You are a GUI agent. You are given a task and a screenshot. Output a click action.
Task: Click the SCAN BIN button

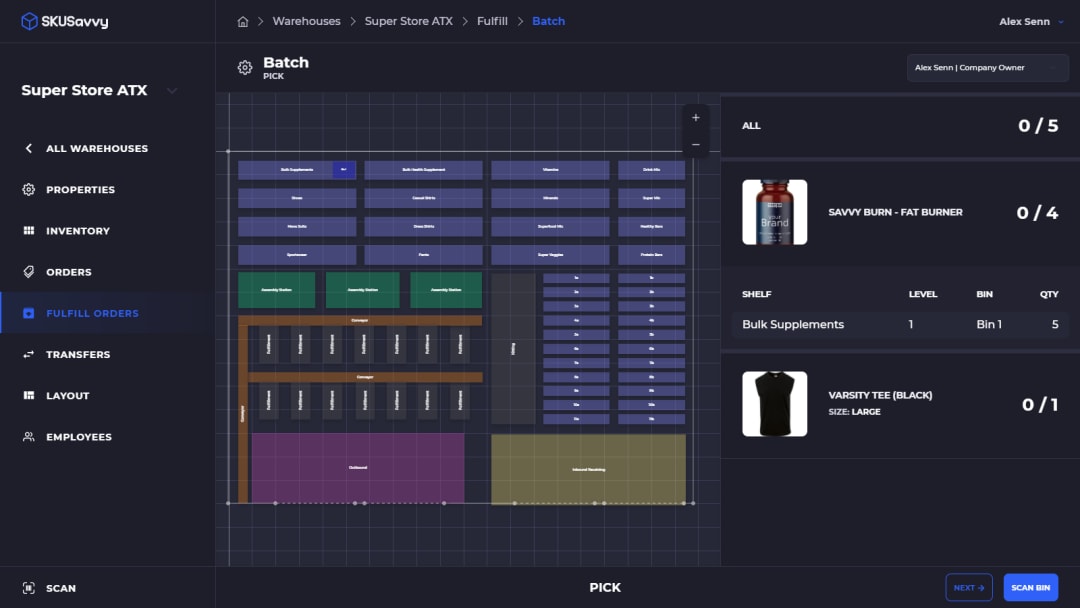(1030, 587)
